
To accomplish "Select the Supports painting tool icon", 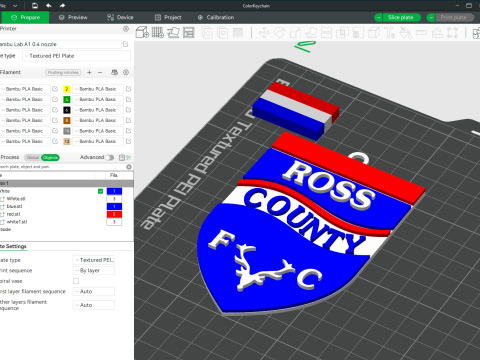I will [358, 33].
